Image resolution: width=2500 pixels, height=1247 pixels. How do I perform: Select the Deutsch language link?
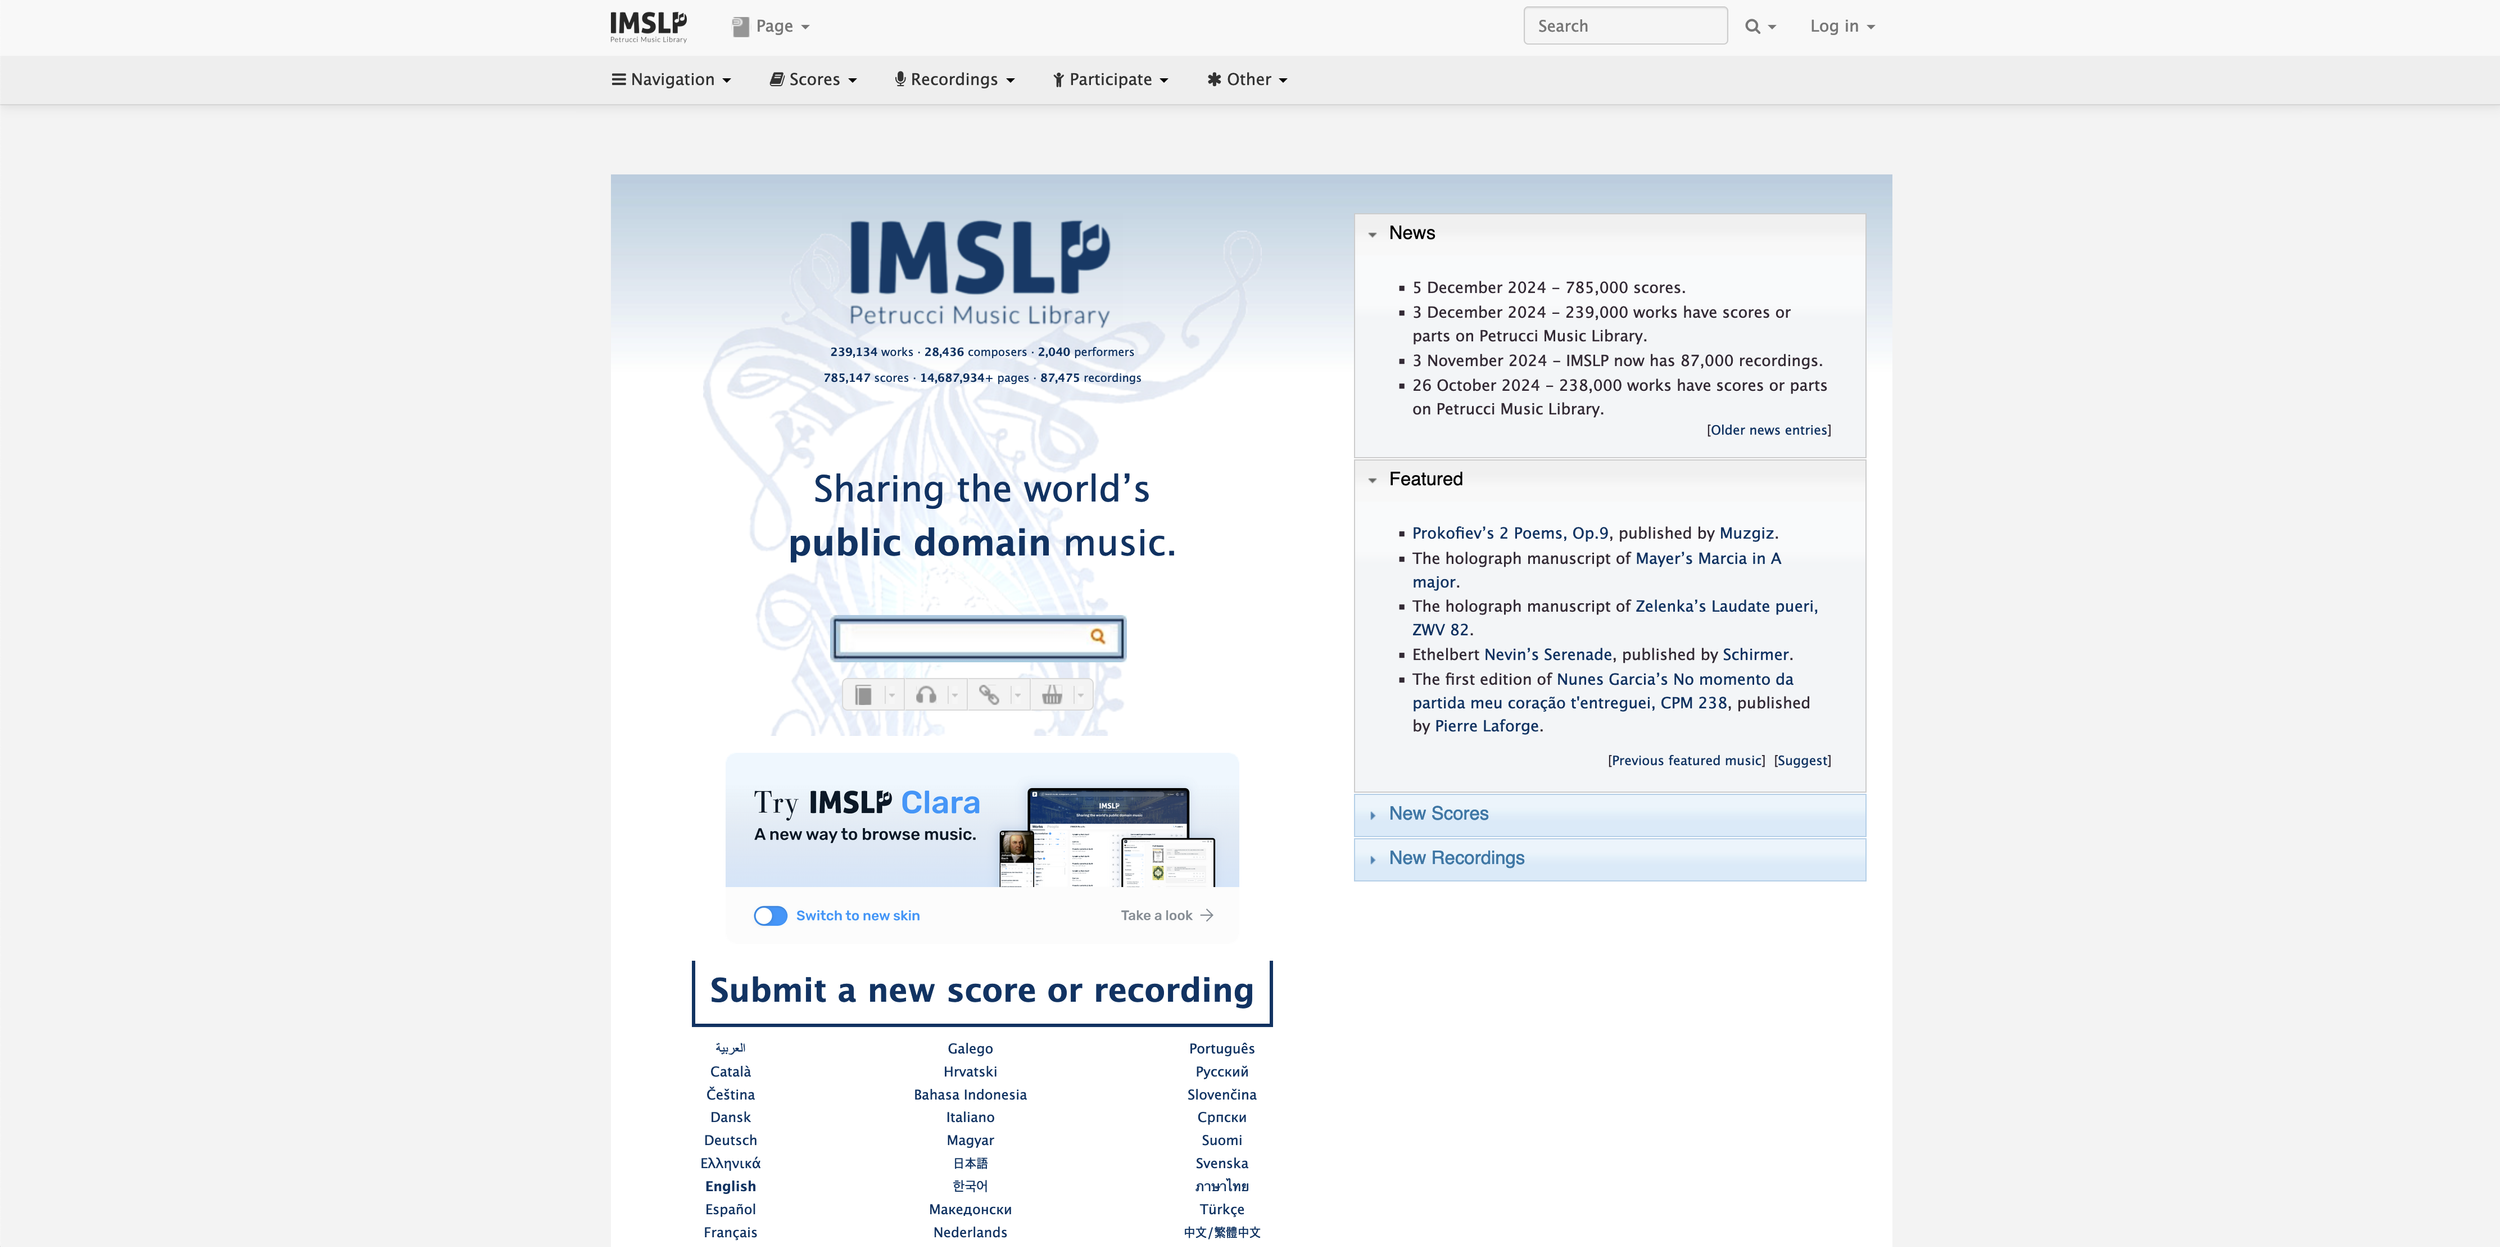click(x=730, y=1140)
